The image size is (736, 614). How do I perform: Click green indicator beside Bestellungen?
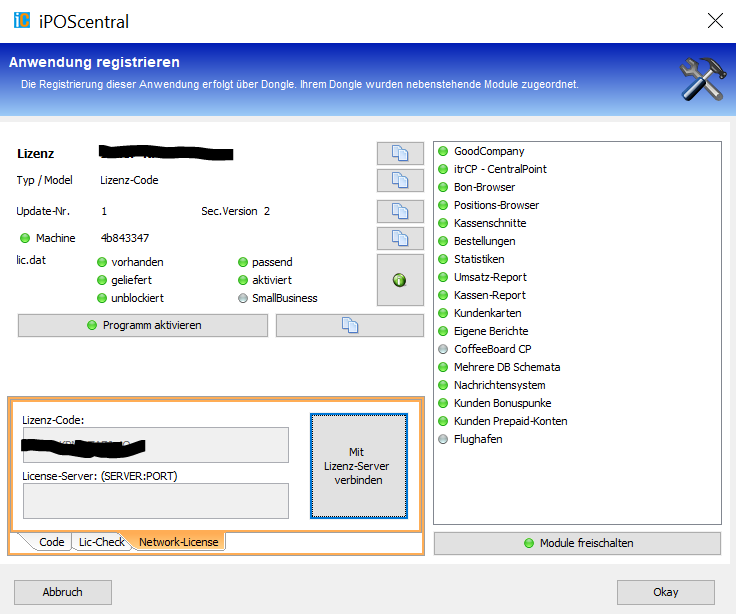click(443, 241)
